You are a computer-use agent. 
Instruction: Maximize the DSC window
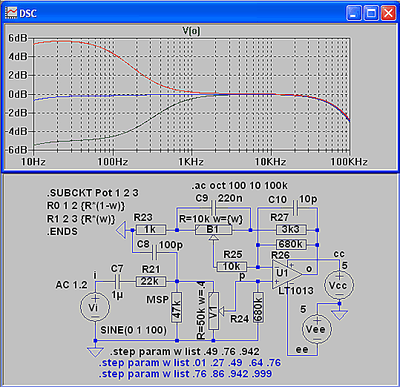pyautogui.click(x=371, y=13)
